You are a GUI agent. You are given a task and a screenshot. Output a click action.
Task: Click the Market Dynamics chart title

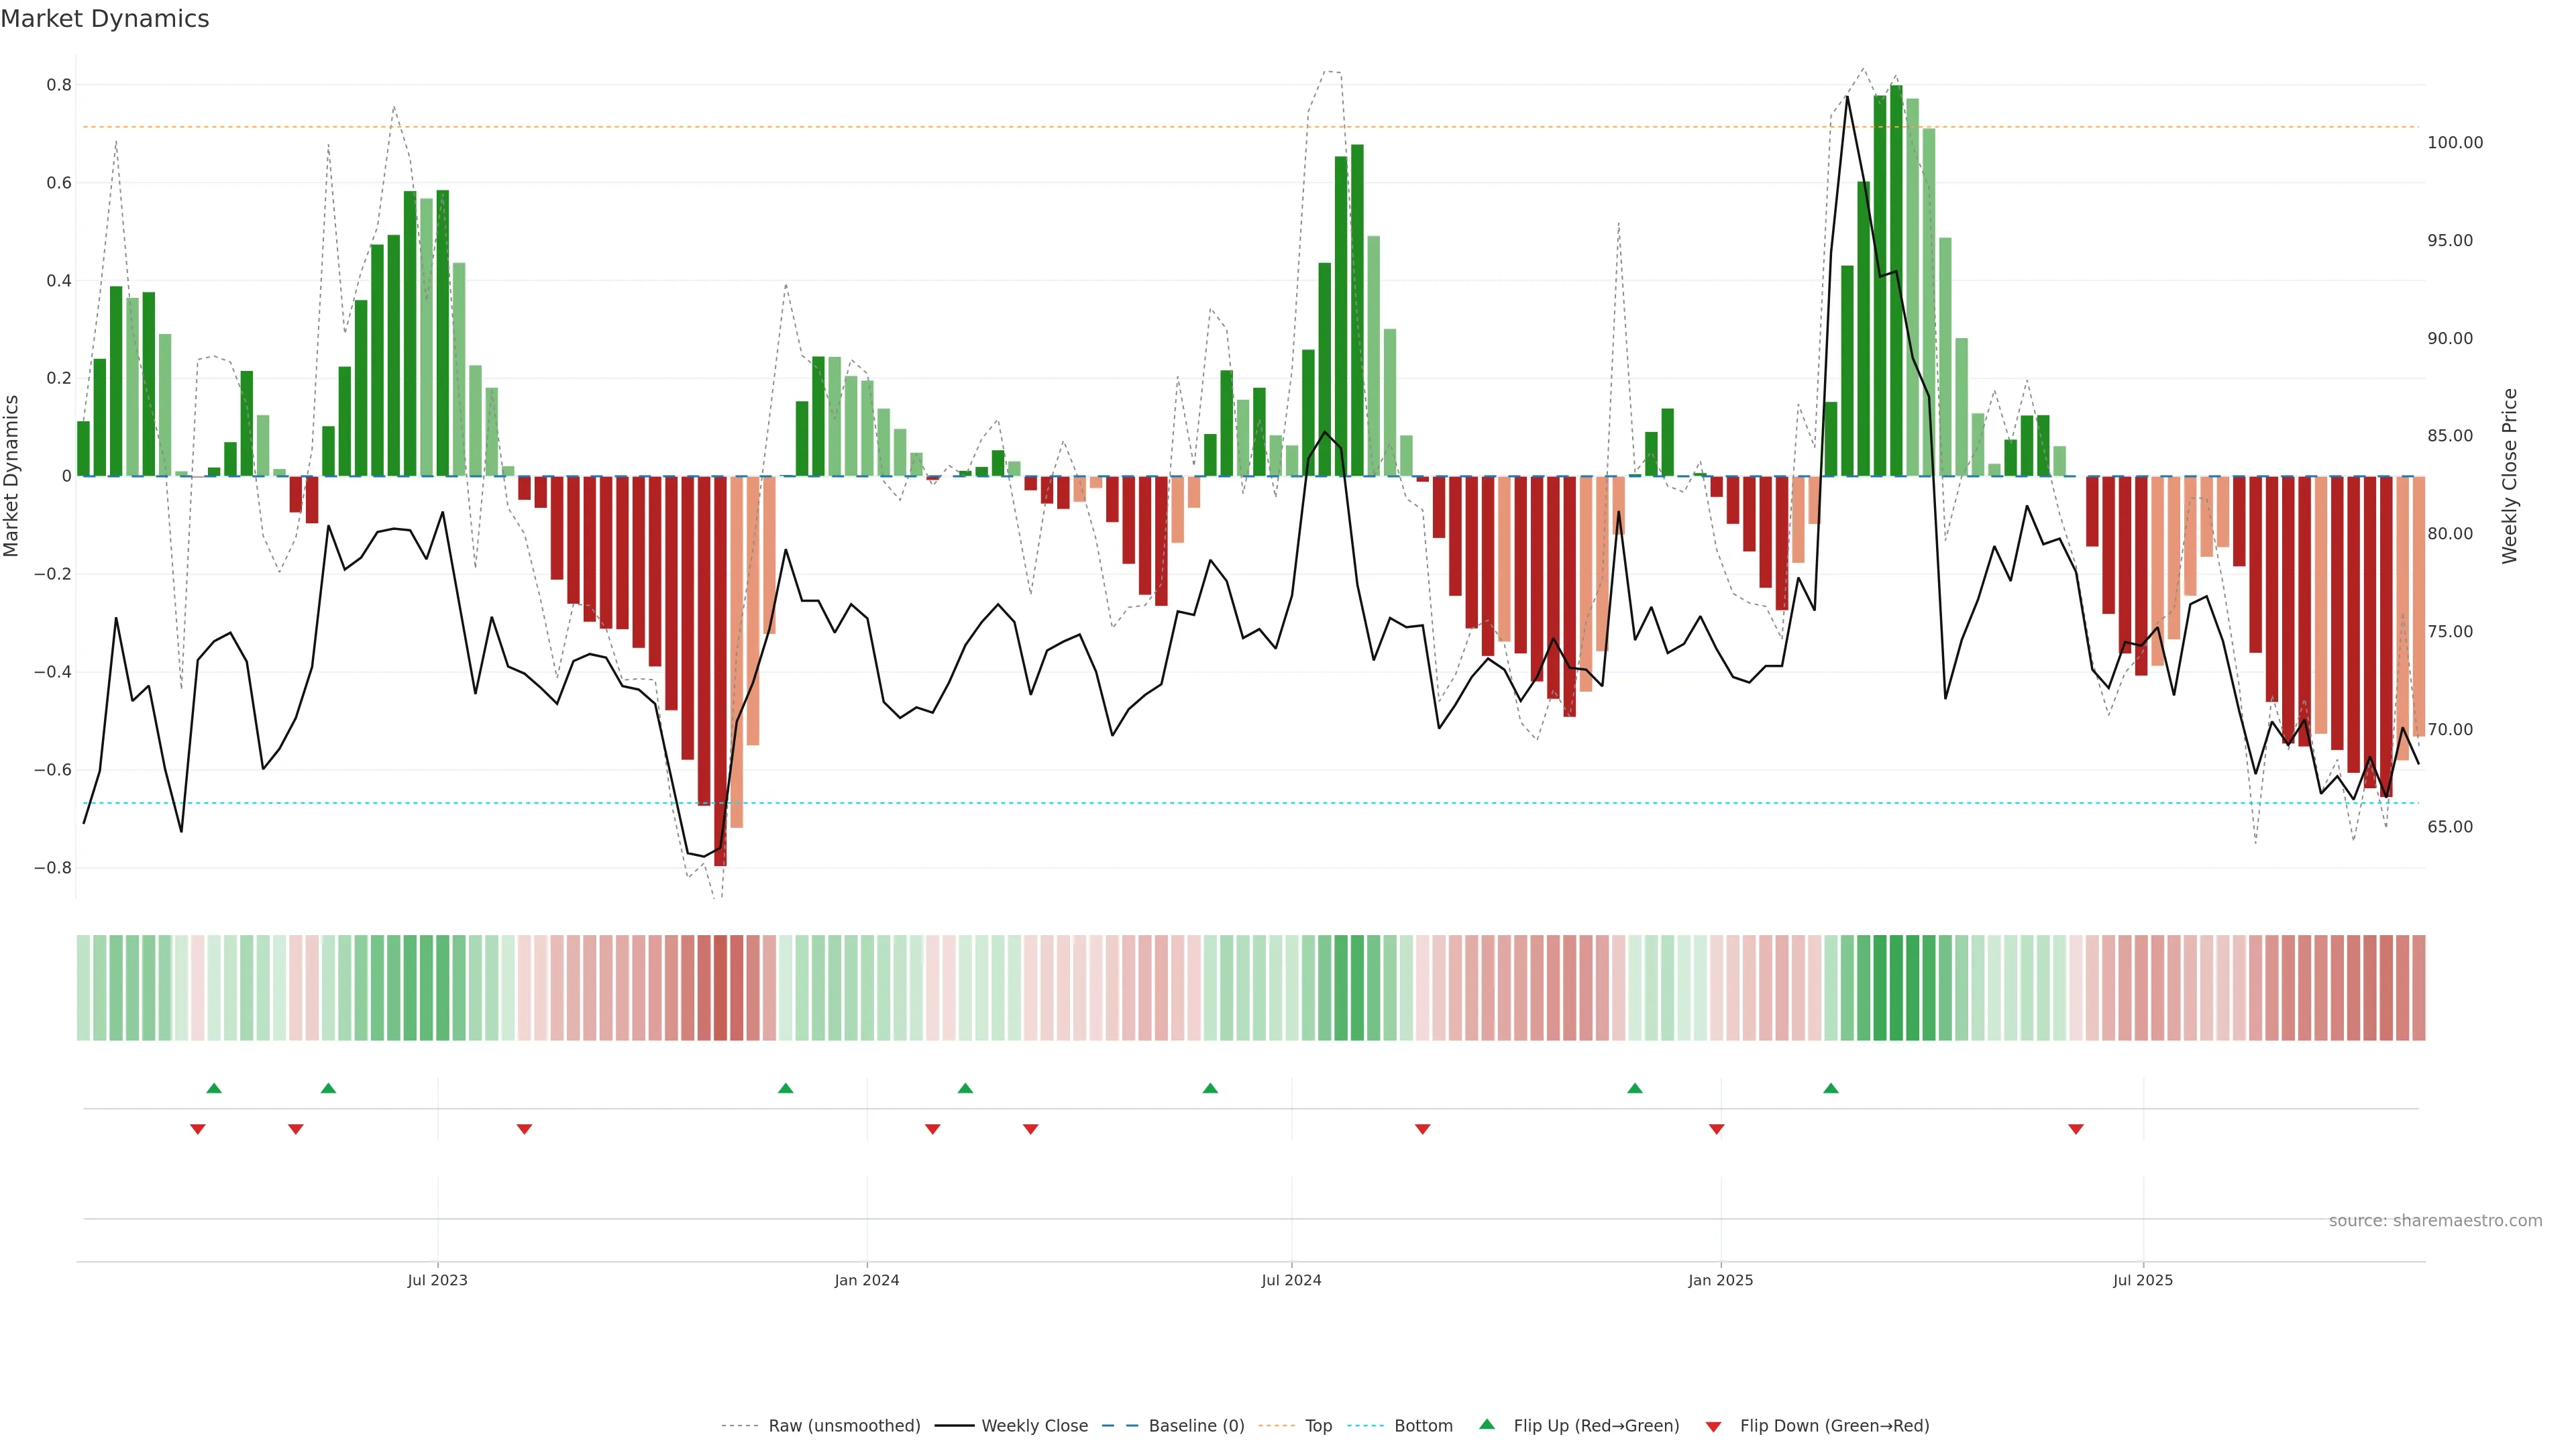[105, 19]
